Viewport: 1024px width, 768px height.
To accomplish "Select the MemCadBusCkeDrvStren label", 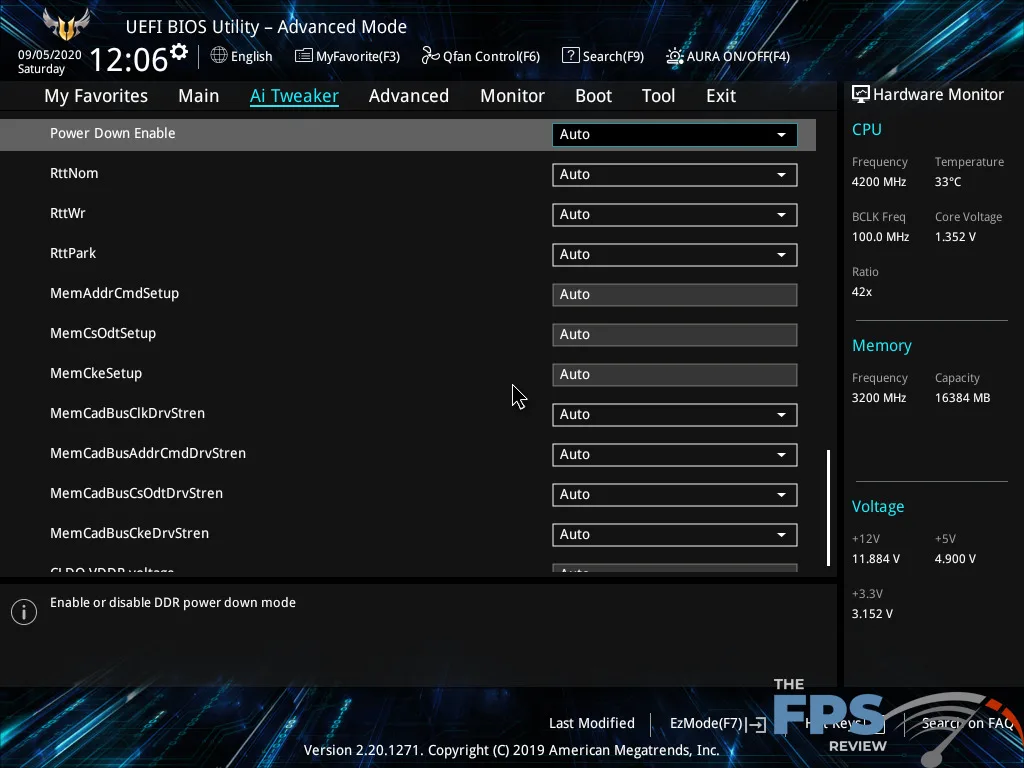I will pos(129,533).
